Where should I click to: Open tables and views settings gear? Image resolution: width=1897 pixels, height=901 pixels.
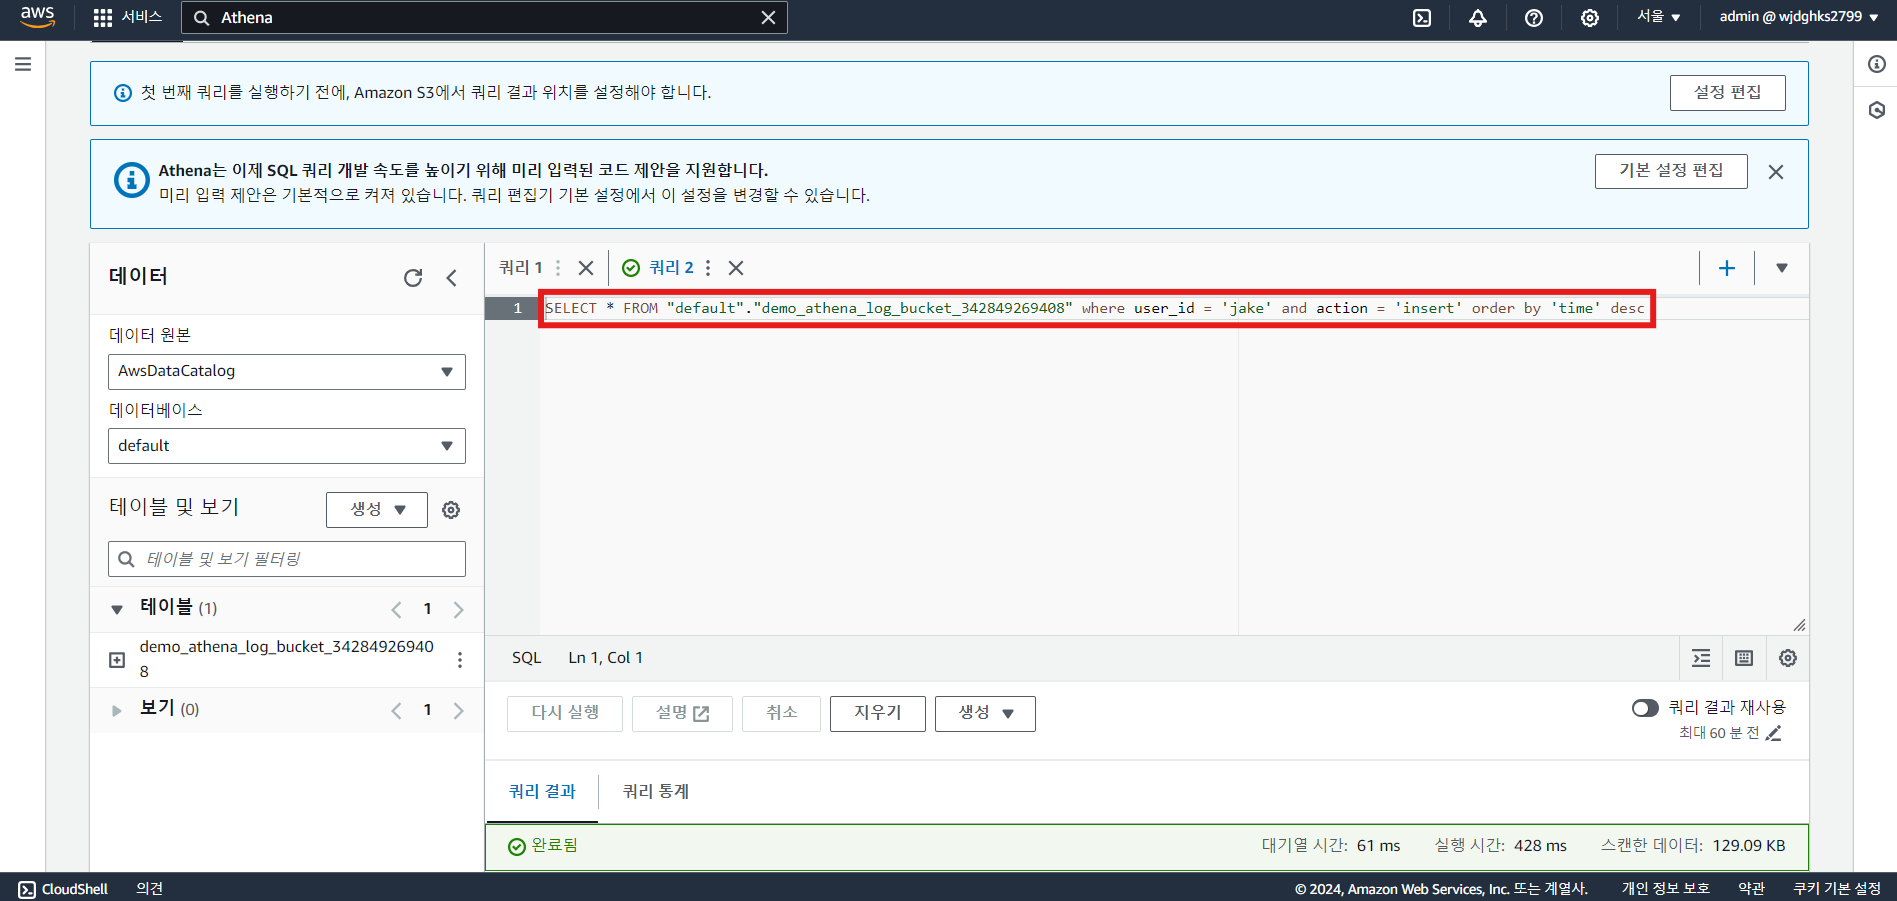(451, 510)
